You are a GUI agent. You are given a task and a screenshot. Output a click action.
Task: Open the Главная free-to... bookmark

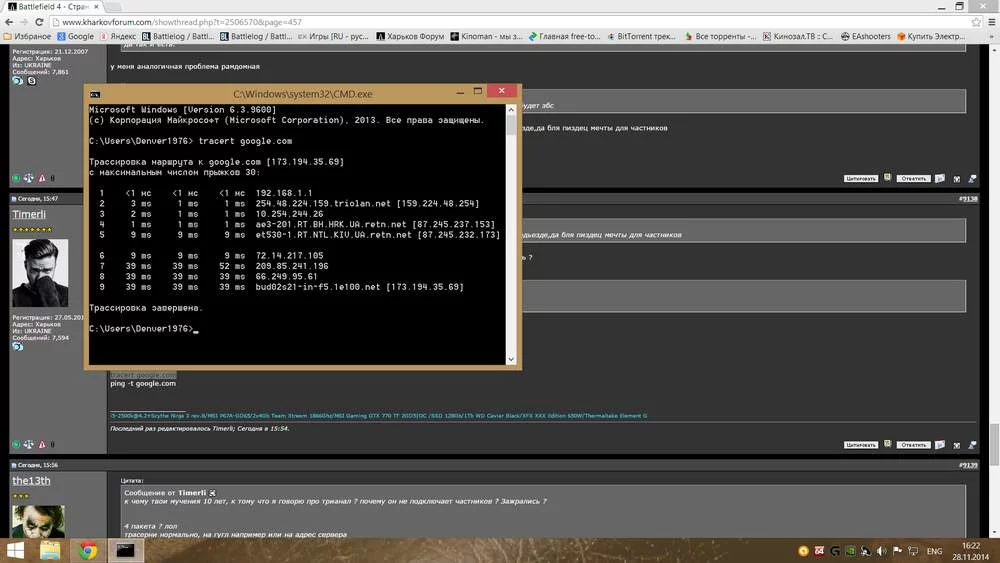point(564,36)
